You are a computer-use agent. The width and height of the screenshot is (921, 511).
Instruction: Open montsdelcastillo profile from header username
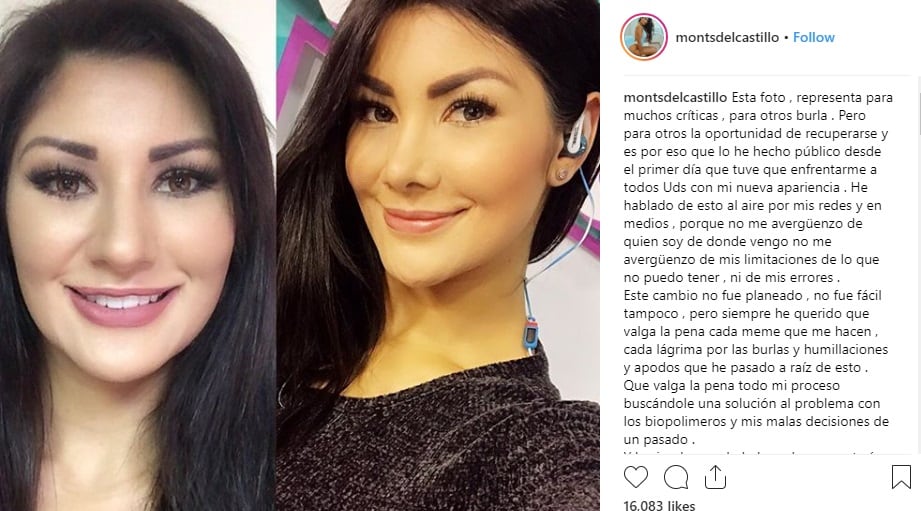[x=727, y=37]
